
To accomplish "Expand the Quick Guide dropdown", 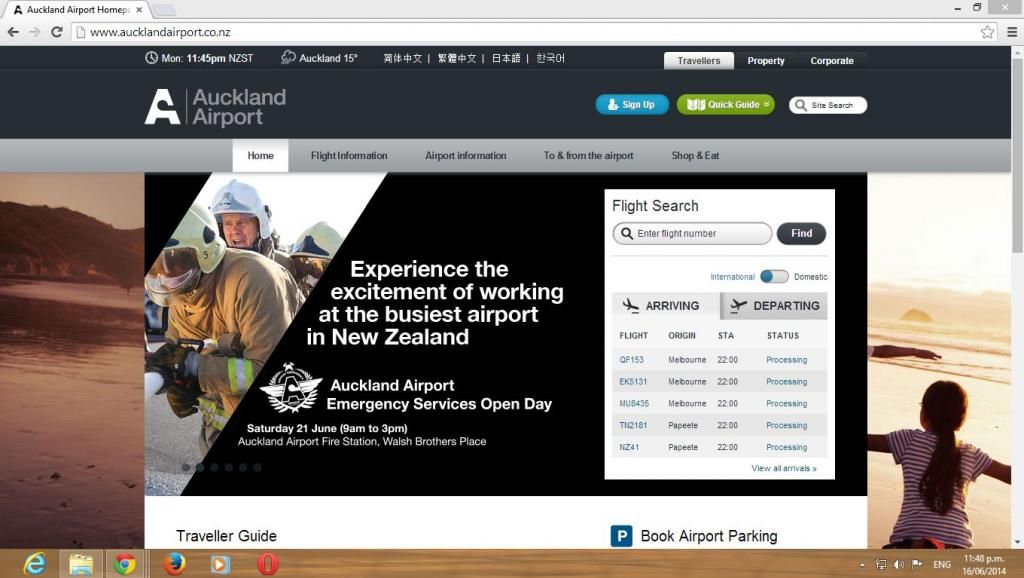I will (725, 105).
